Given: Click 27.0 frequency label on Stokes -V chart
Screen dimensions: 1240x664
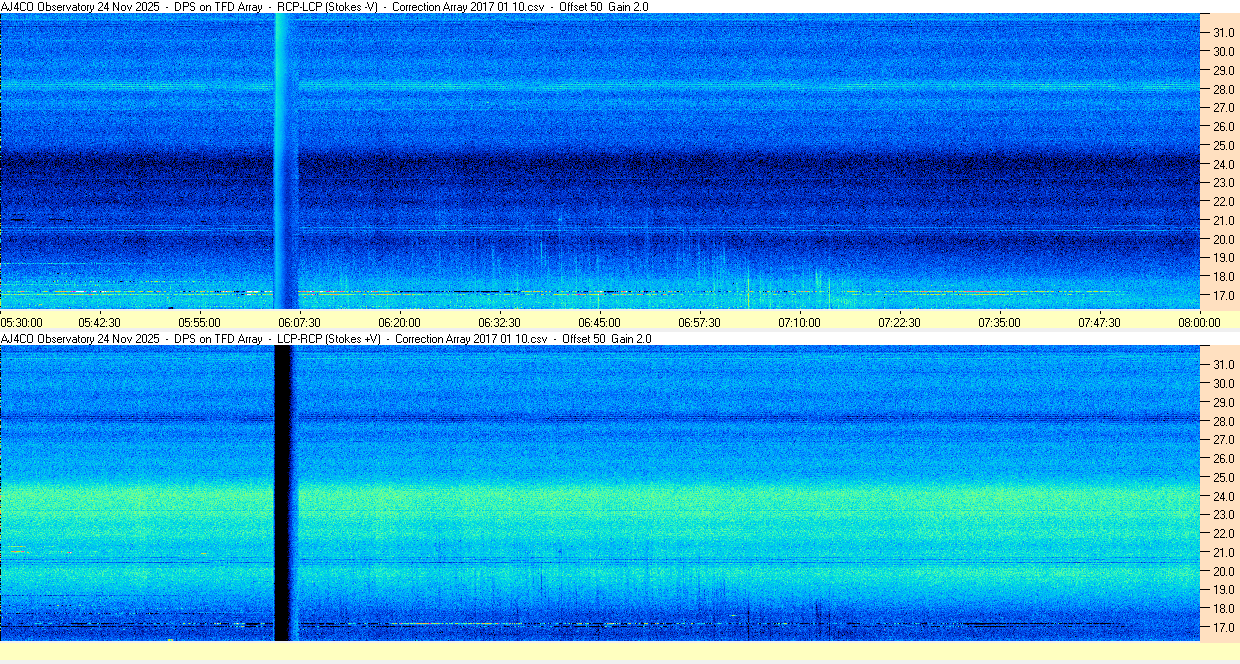Looking at the screenshot, I should coord(1223,108).
